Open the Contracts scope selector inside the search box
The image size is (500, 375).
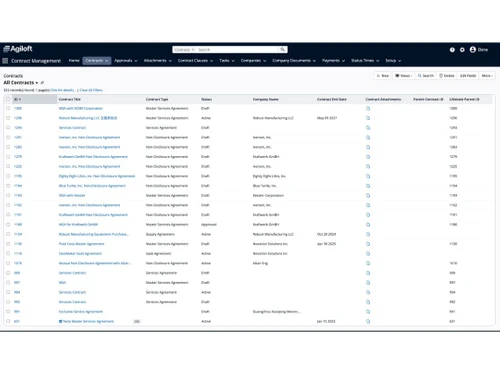pyautogui.click(x=184, y=50)
